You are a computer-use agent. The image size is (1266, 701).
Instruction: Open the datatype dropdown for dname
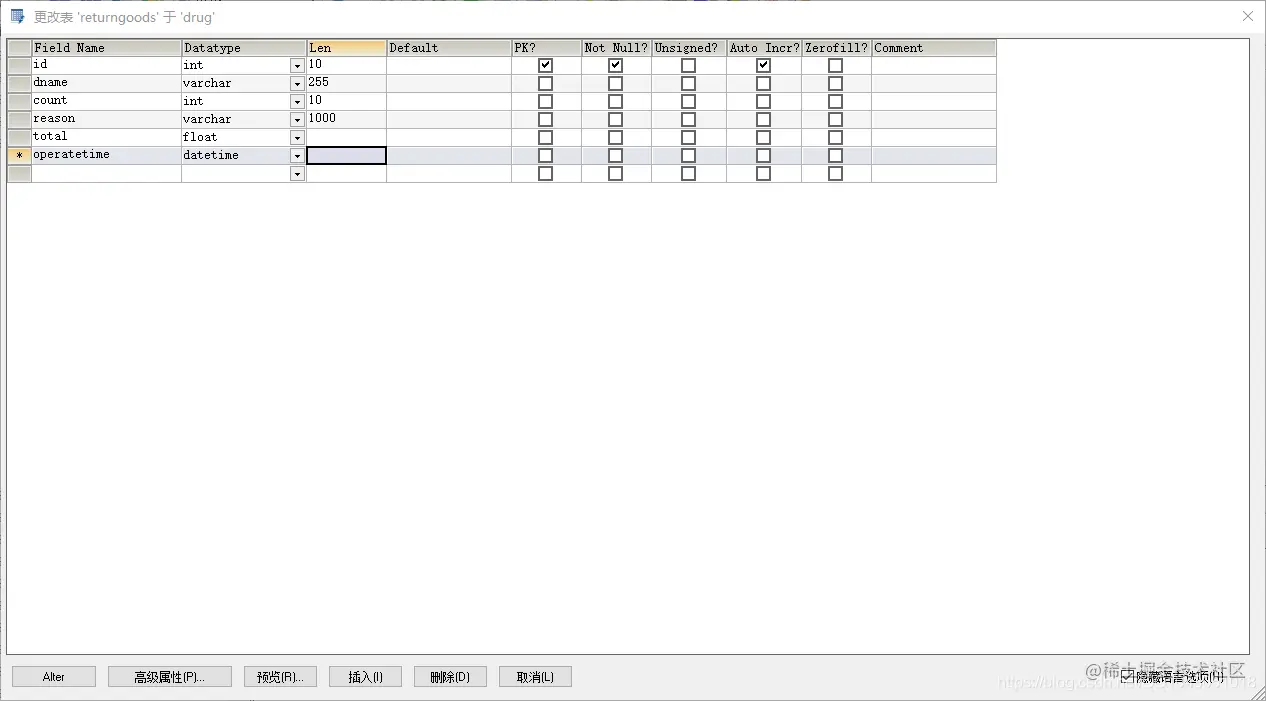click(297, 83)
